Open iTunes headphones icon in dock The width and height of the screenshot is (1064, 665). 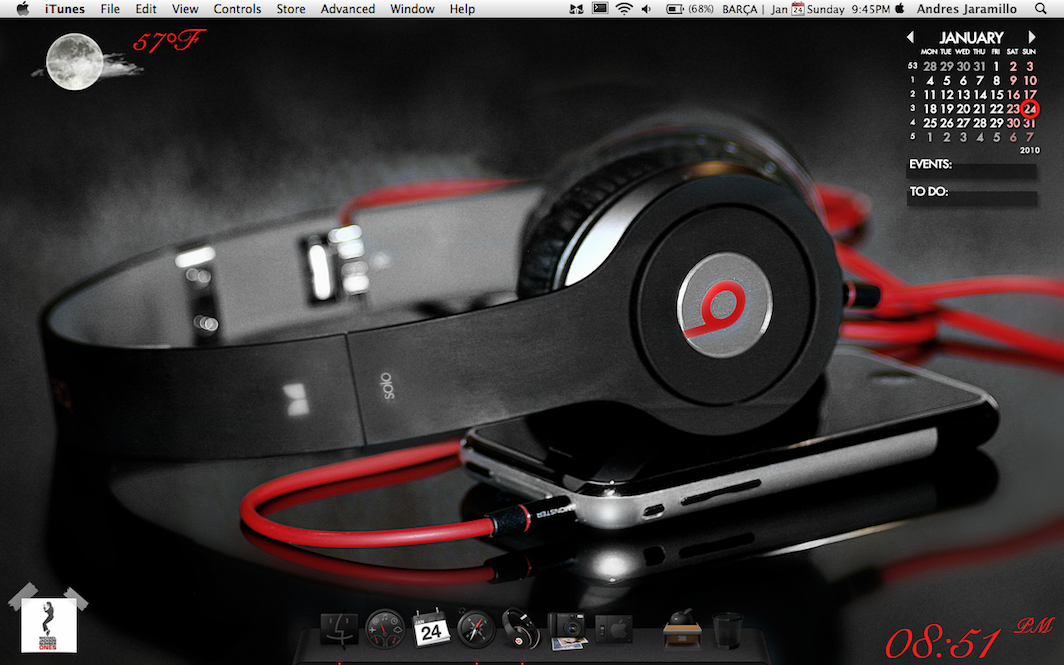(521, 628)
